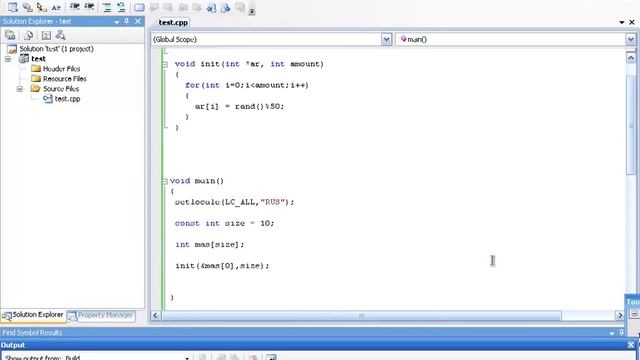Close the test.cpp document
This screenshot has width=640, height=360.
click(632, 22)
